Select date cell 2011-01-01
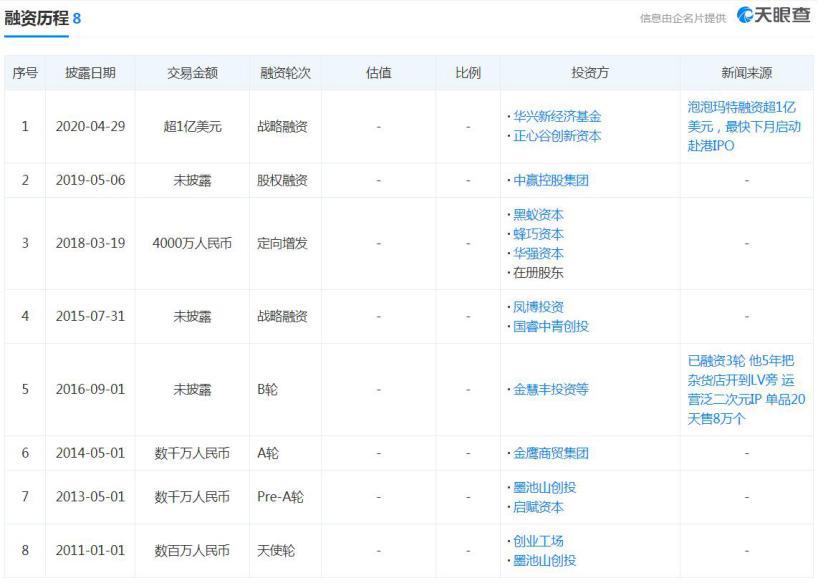Image resolution: width=818 pixels, height=583 pixels. (x=90, y=551)
